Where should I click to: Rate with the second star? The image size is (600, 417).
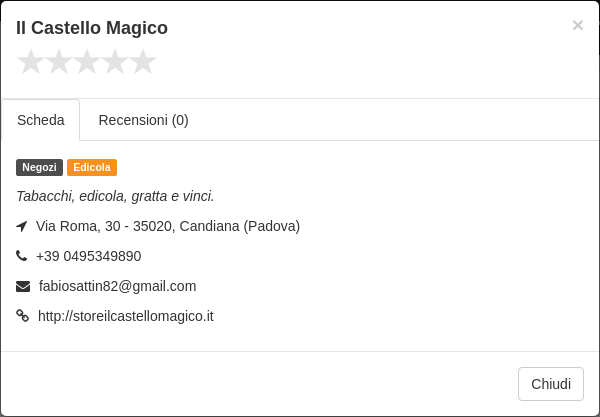point(59,62)
